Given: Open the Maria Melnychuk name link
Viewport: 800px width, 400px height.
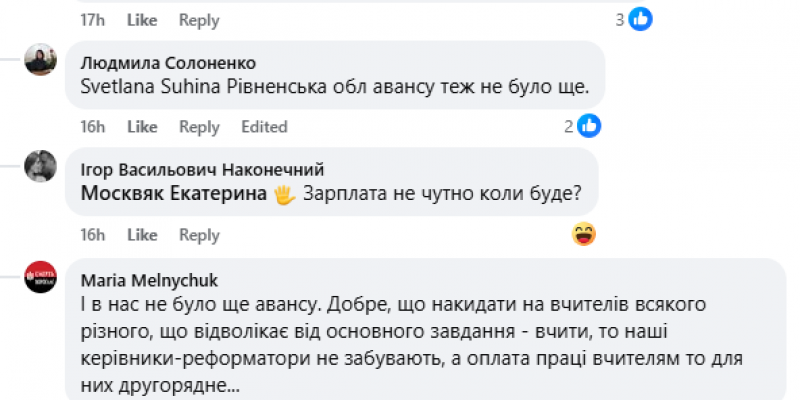Looking at the screenshot, I should (142, 279).
